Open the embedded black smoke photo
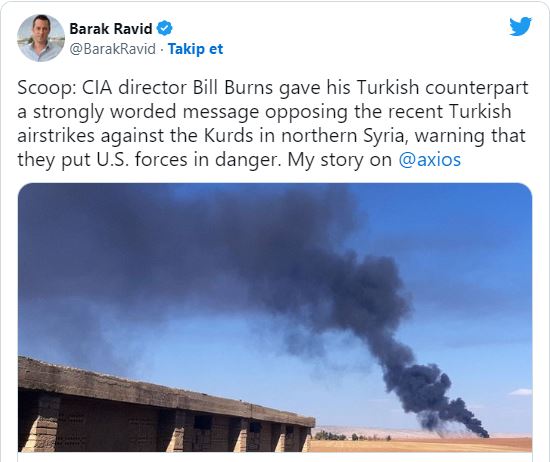 pos(275,317)
